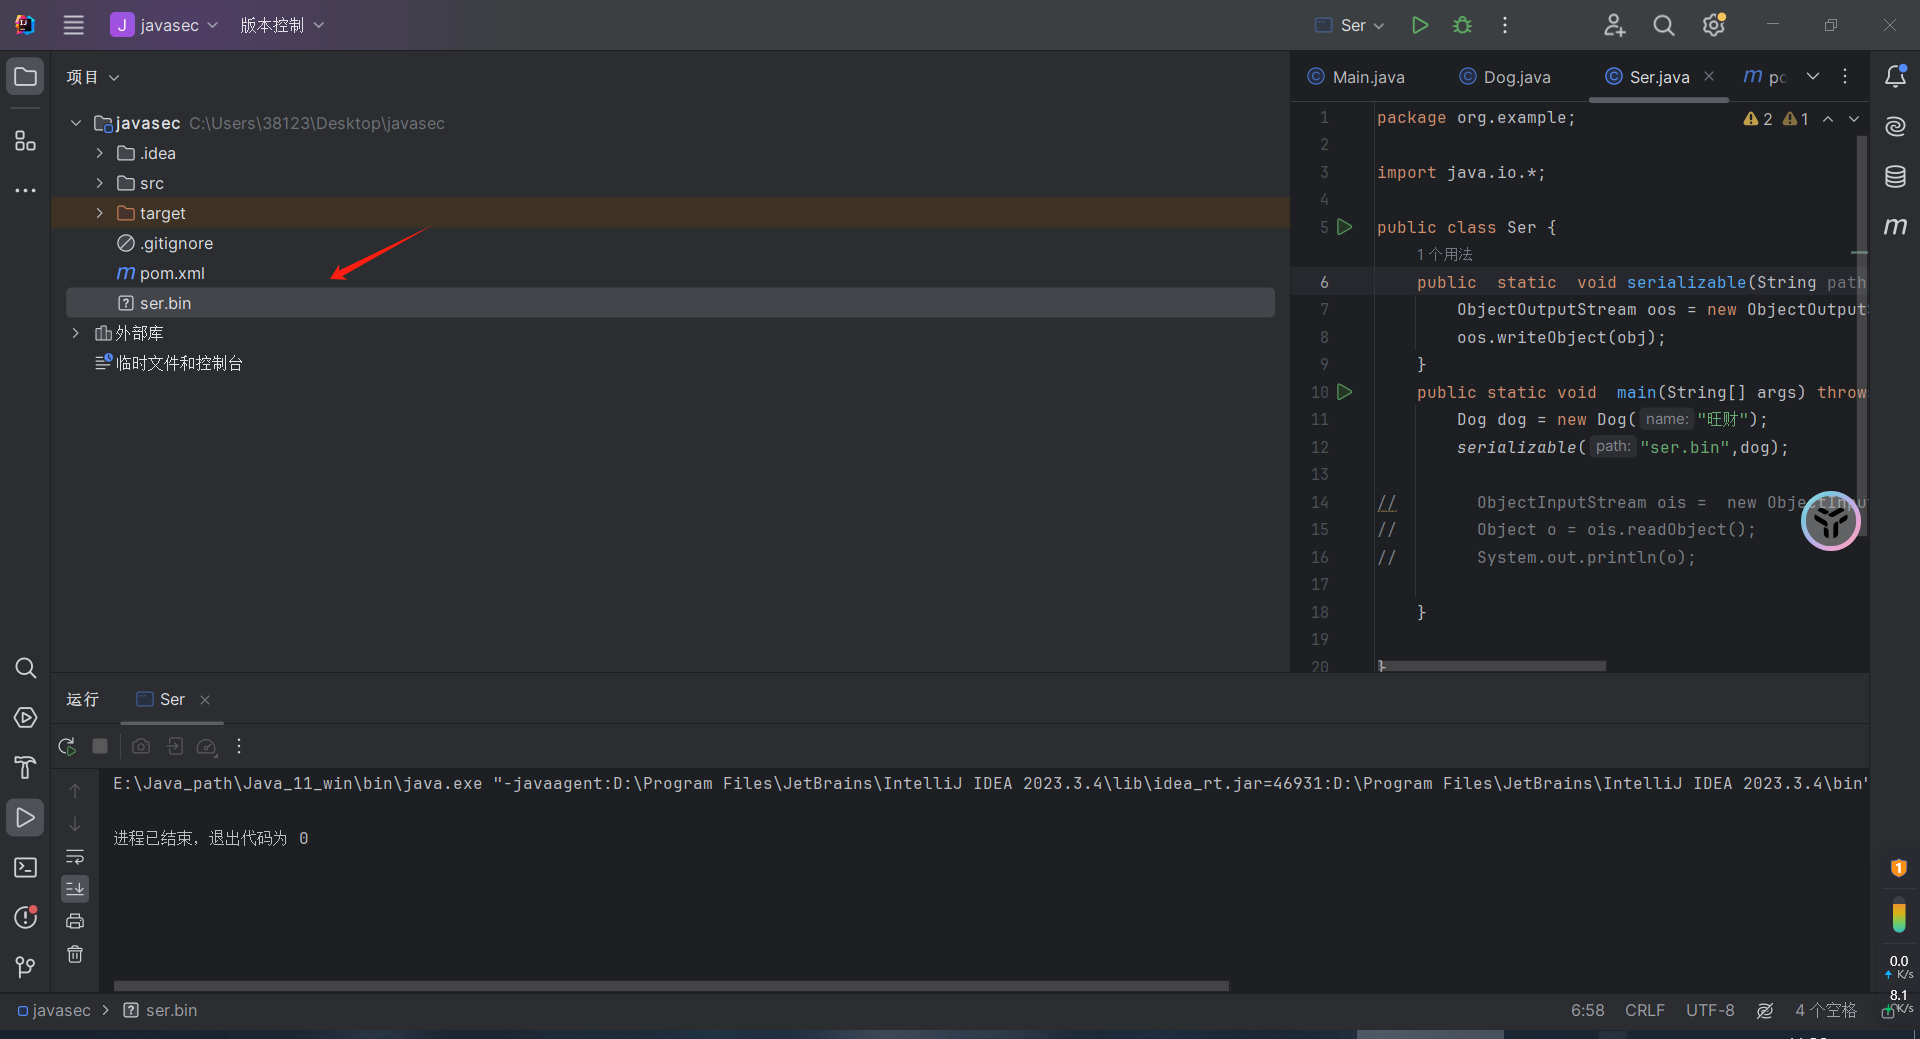Toggle scroll to end in console
This screenshot has width=1920, height=1039.
tap(75, 889)
